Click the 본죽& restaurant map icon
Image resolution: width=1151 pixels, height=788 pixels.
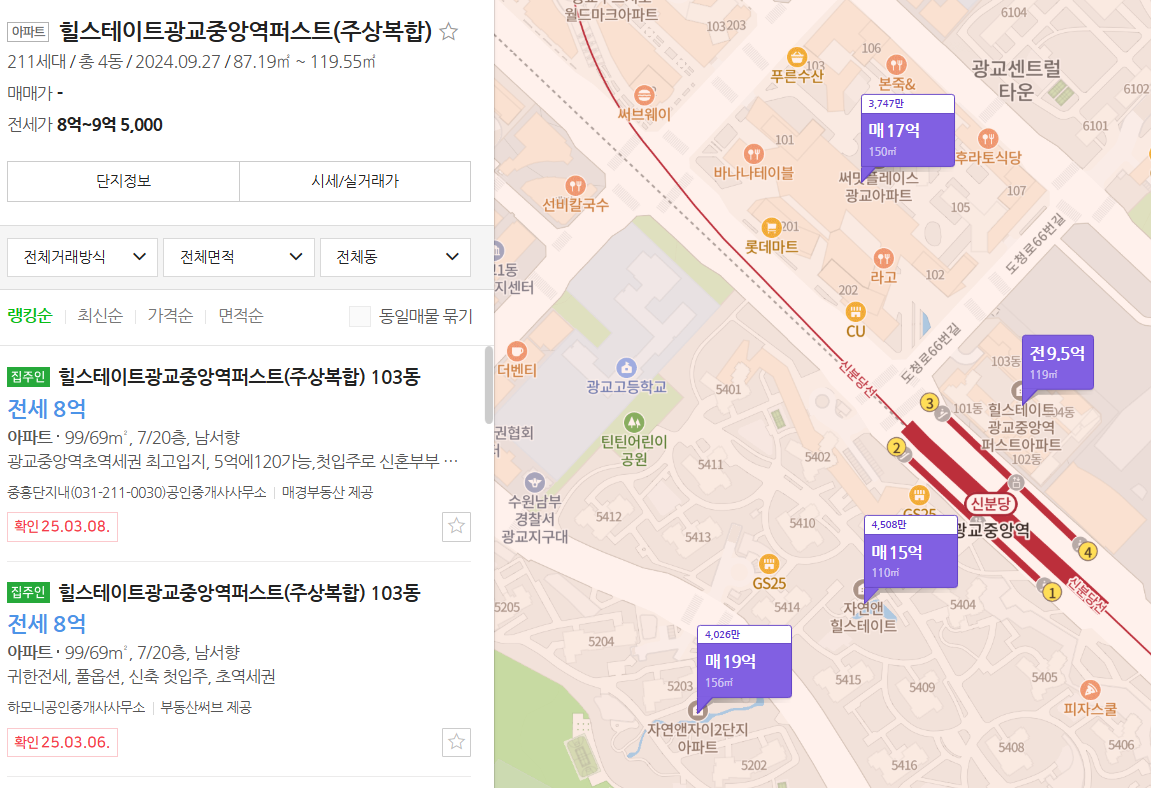click(896, 65)
